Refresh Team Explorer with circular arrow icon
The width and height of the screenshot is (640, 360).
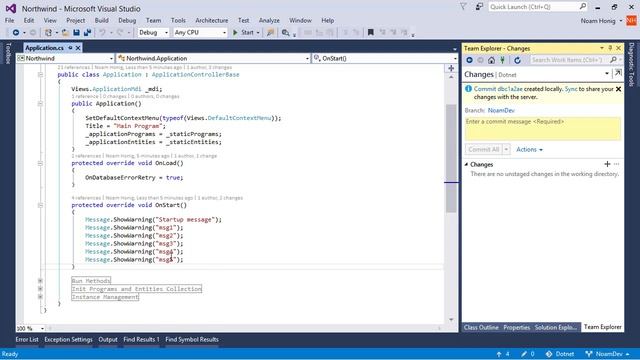point(517,60)
